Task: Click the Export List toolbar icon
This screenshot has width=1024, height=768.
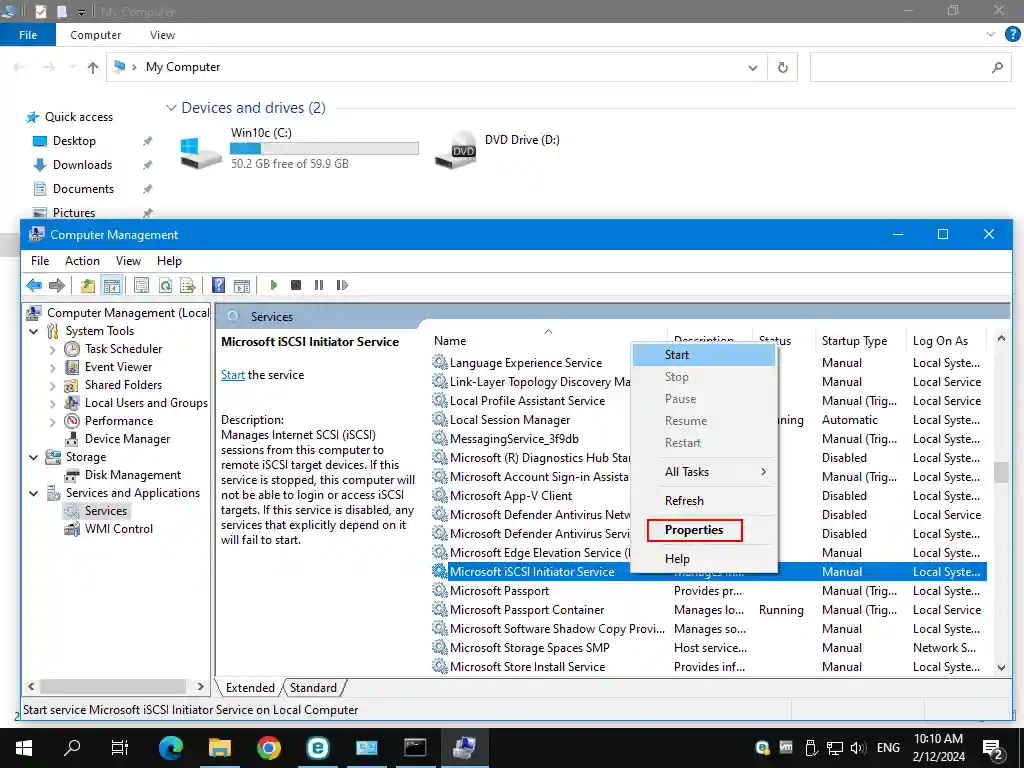Action: (188, 285)
